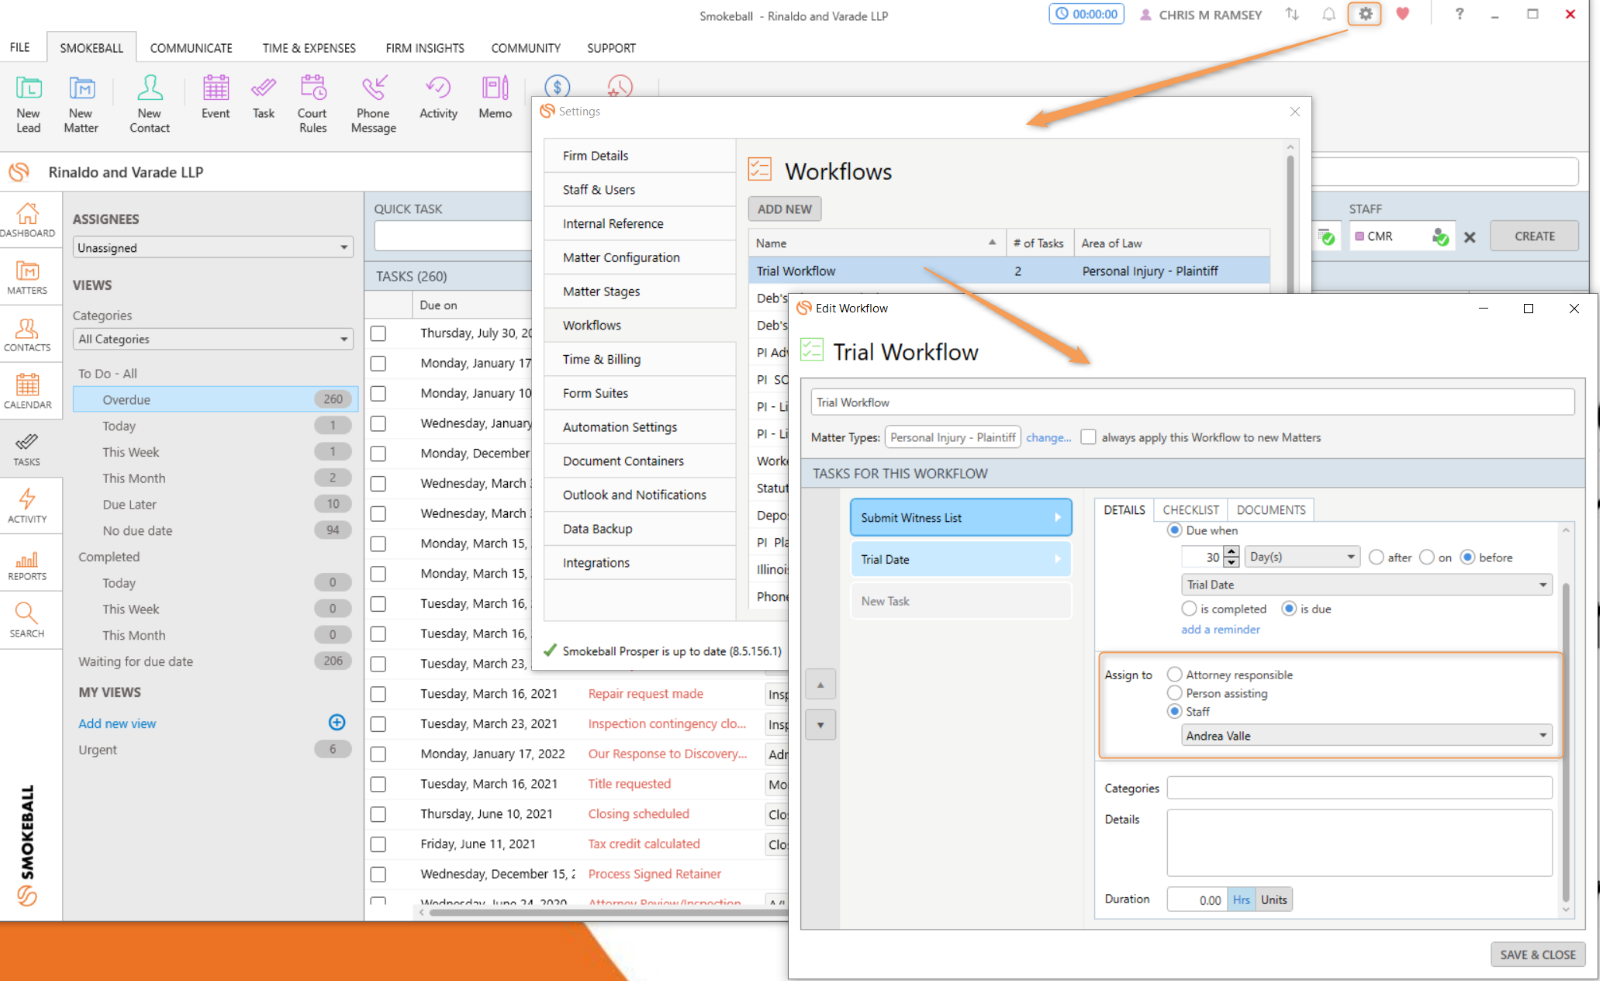Click the settings gear icon
The height and width of the screenshot is (981, 1600).
pos(1365,14)
